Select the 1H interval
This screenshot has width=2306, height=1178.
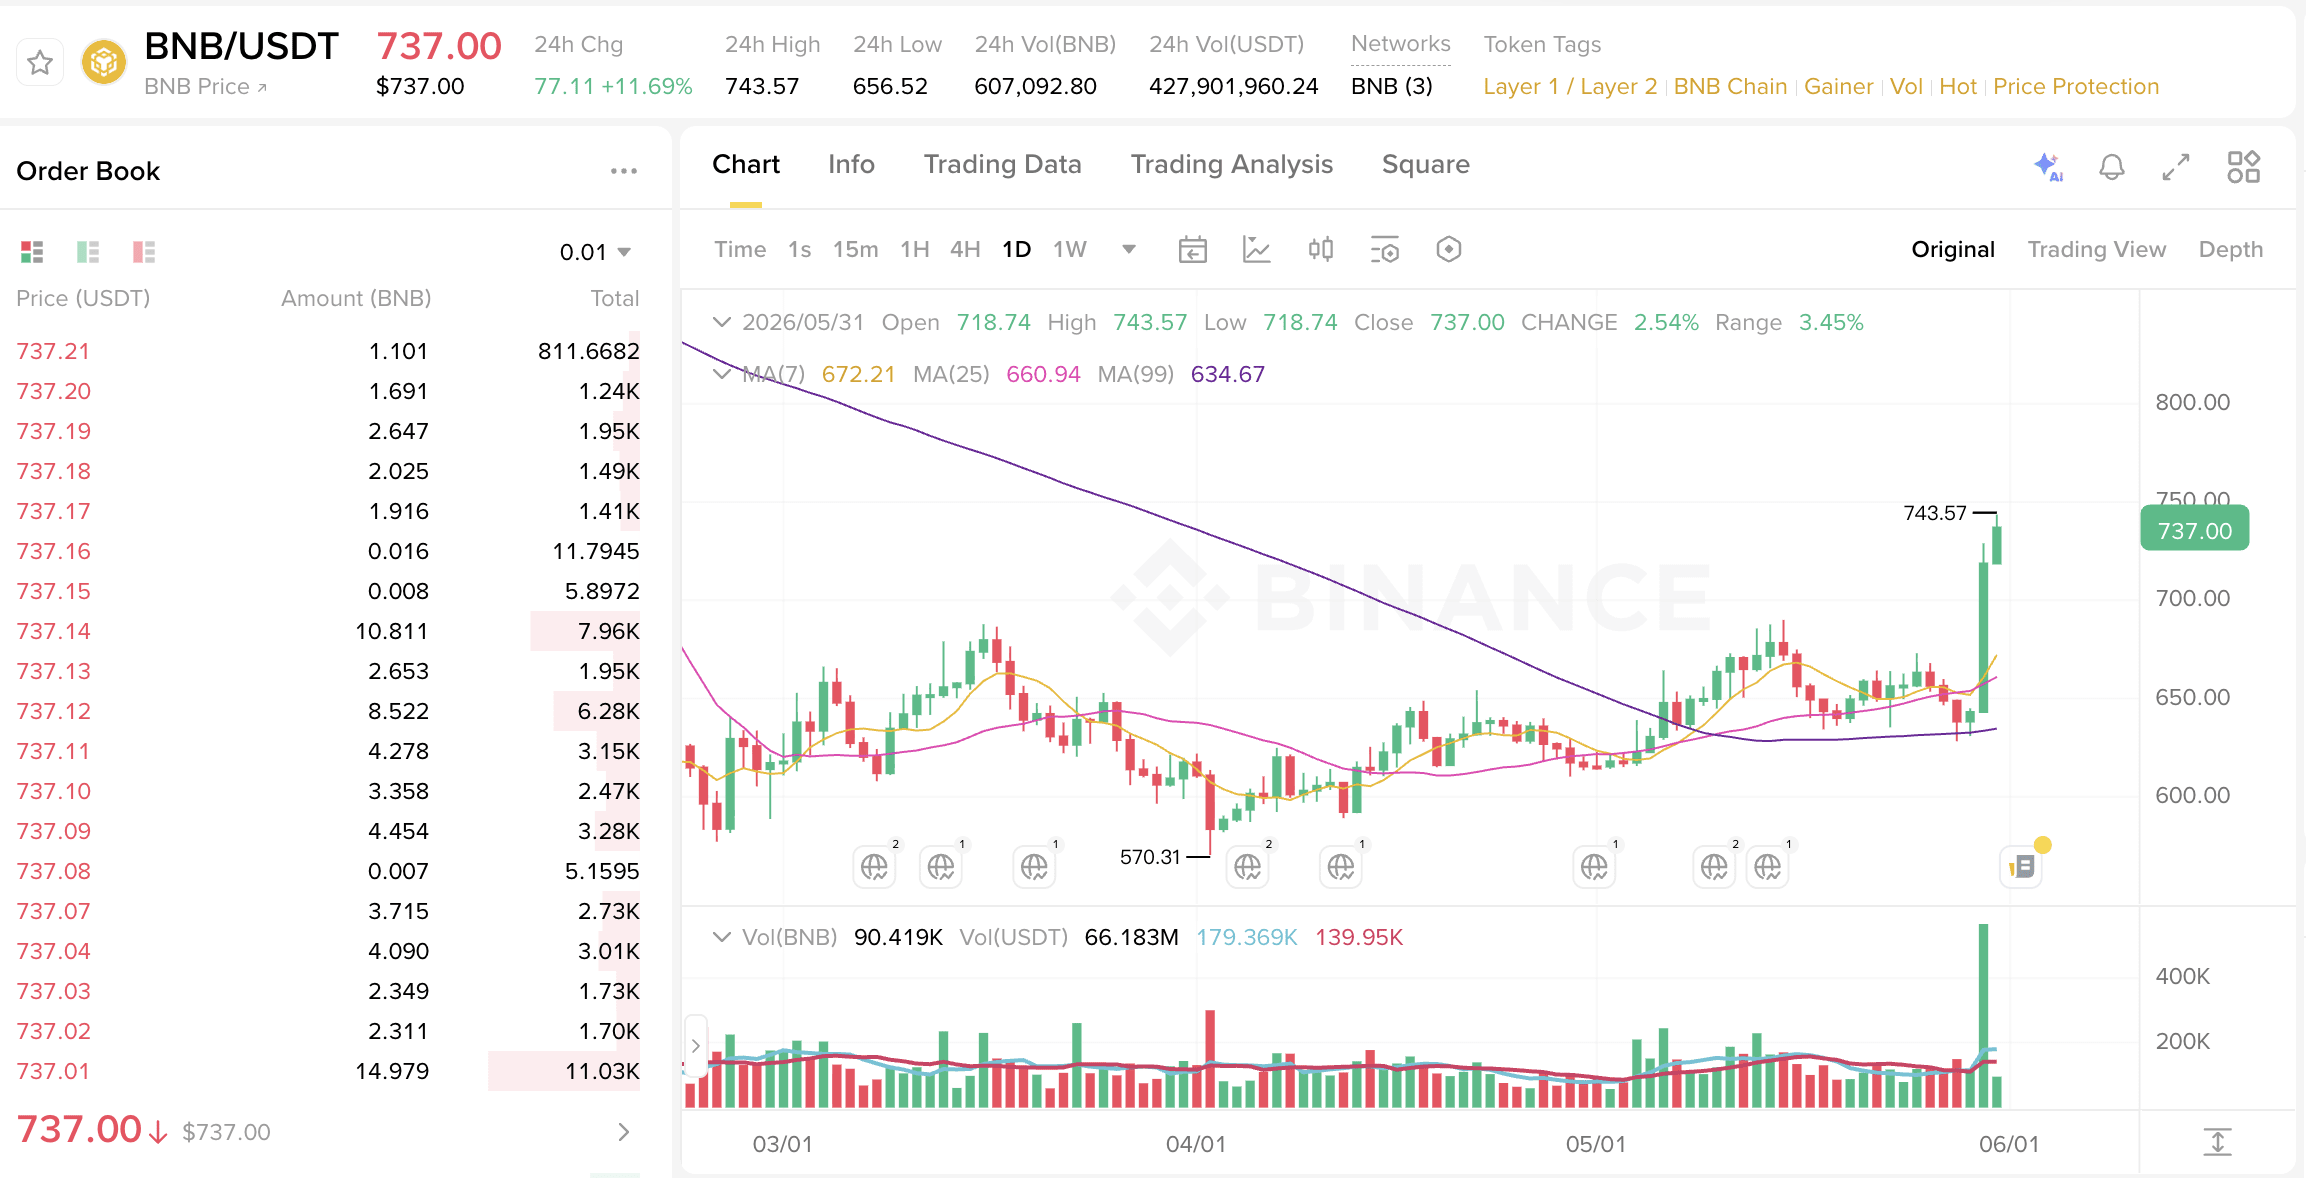point(915,249)
